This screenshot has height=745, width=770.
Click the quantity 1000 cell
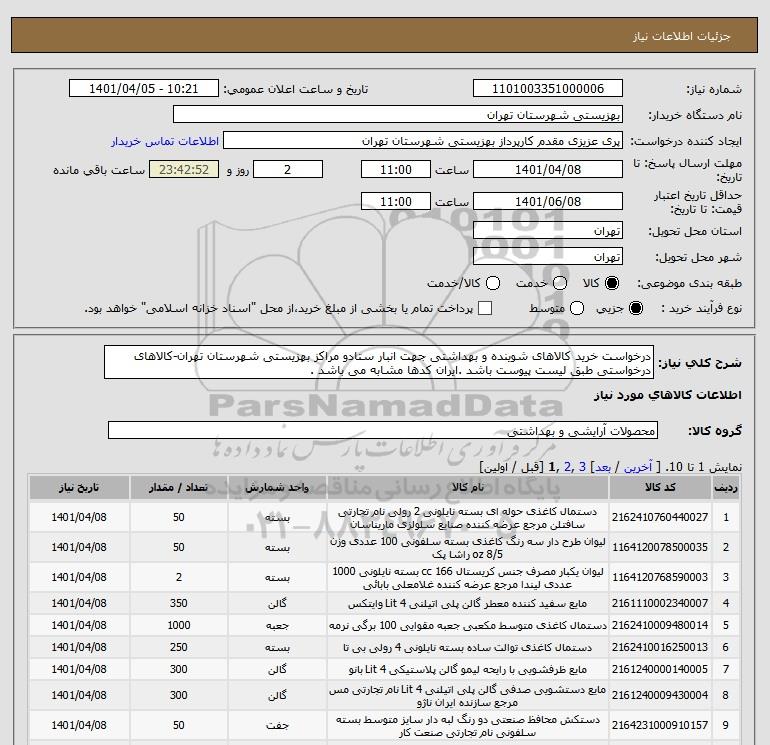point(179,625)
